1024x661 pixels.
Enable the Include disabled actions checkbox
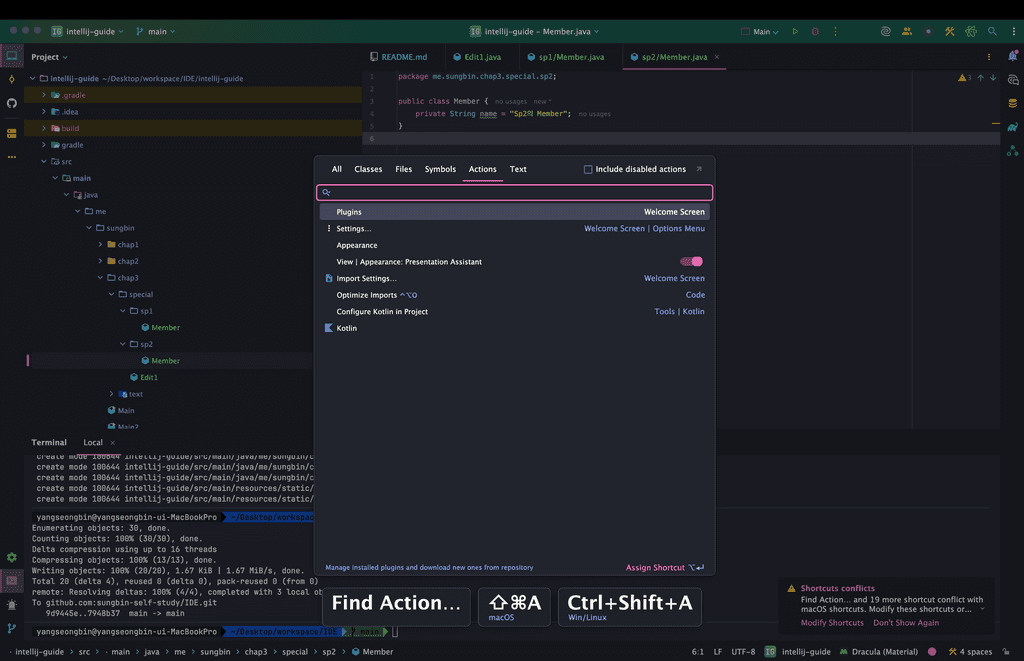[x=588, y=170]
